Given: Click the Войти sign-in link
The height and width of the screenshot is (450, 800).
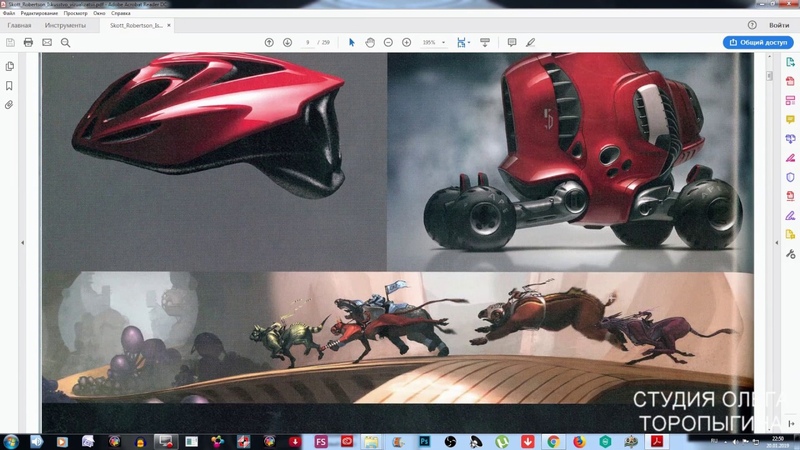Looking at the screenshot, I should [779, 25].
